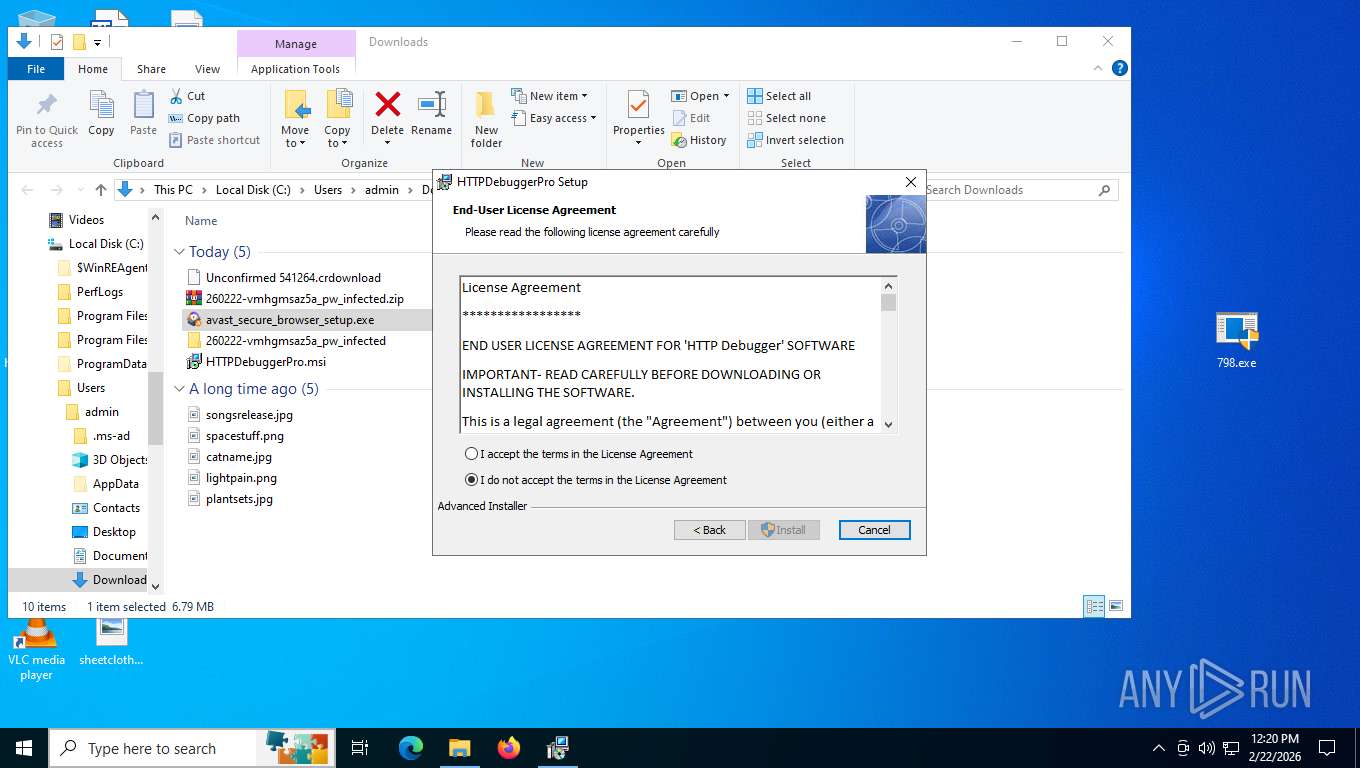Click the Cut scissors icon
1360x768 pixels.
coord(175,96)
